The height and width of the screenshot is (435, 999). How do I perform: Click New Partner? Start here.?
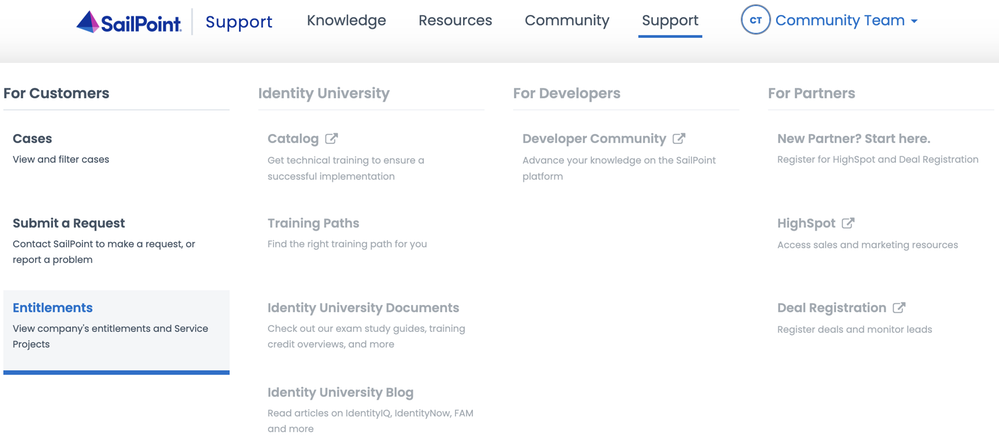(x=853, y=139)
